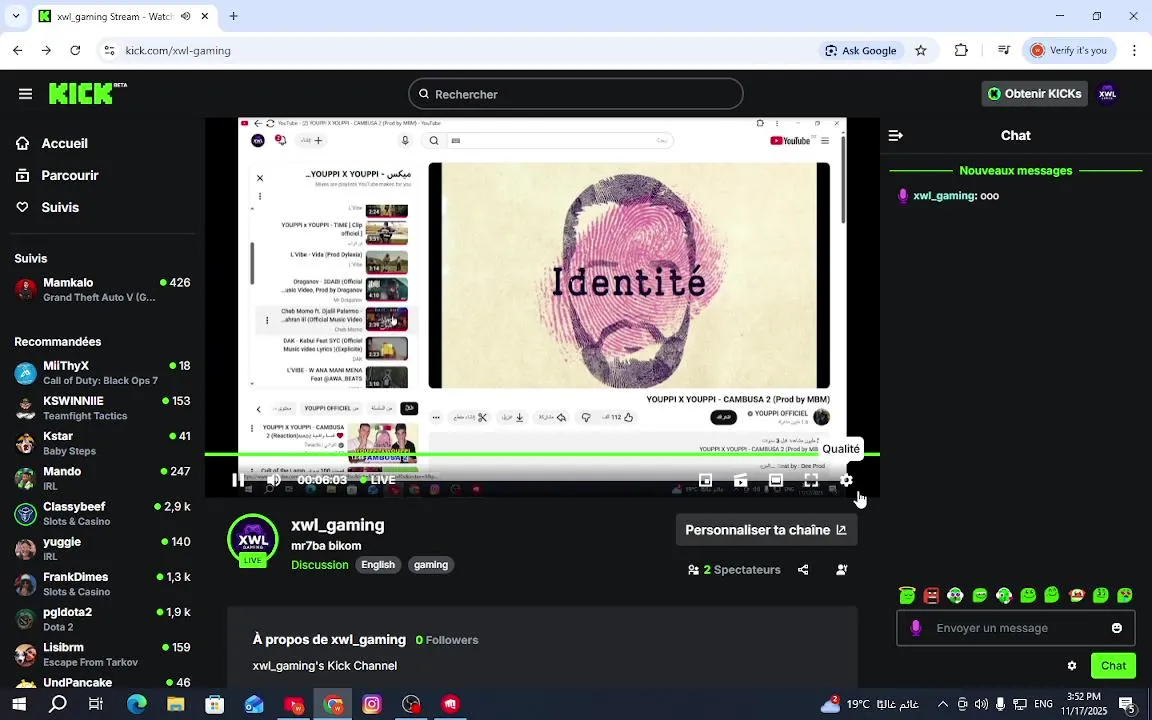The height and width of the screenshot is (720, 1152).
Task: Click the 2 Spectateurs counter
Action: coord(734,569)
